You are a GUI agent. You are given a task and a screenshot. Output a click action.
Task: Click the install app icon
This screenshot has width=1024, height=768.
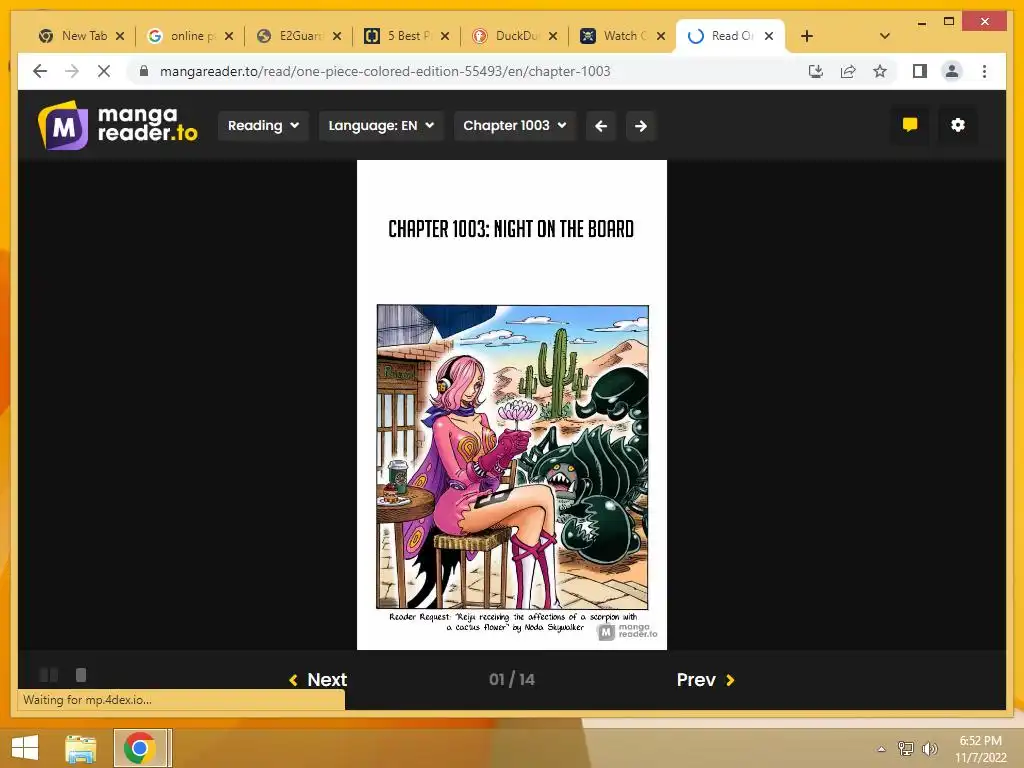[x=816, y=71]
